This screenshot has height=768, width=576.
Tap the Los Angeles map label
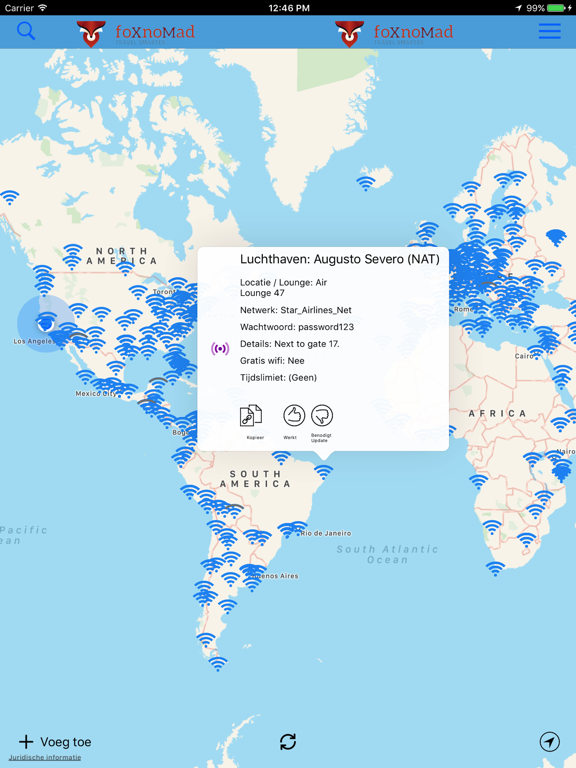coord(33,341)
